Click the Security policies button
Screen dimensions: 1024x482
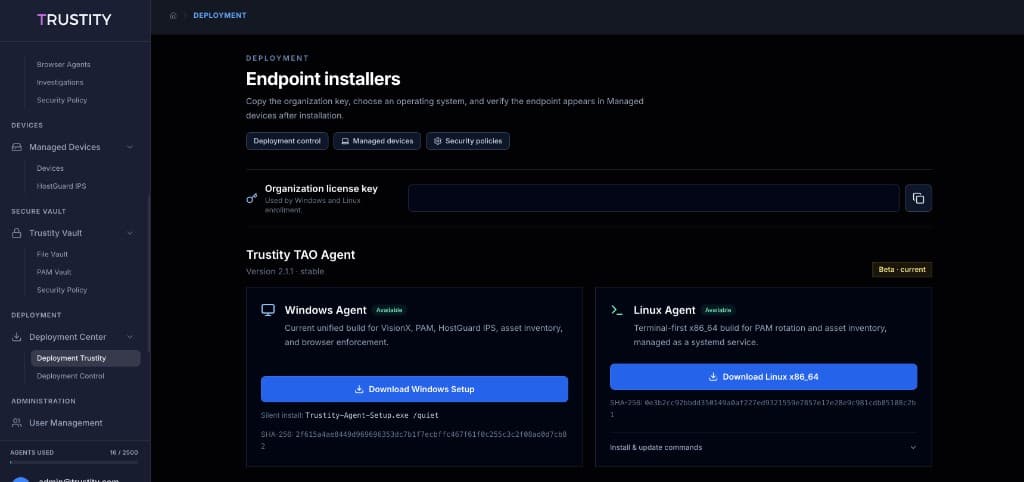(x=468, y=141)
